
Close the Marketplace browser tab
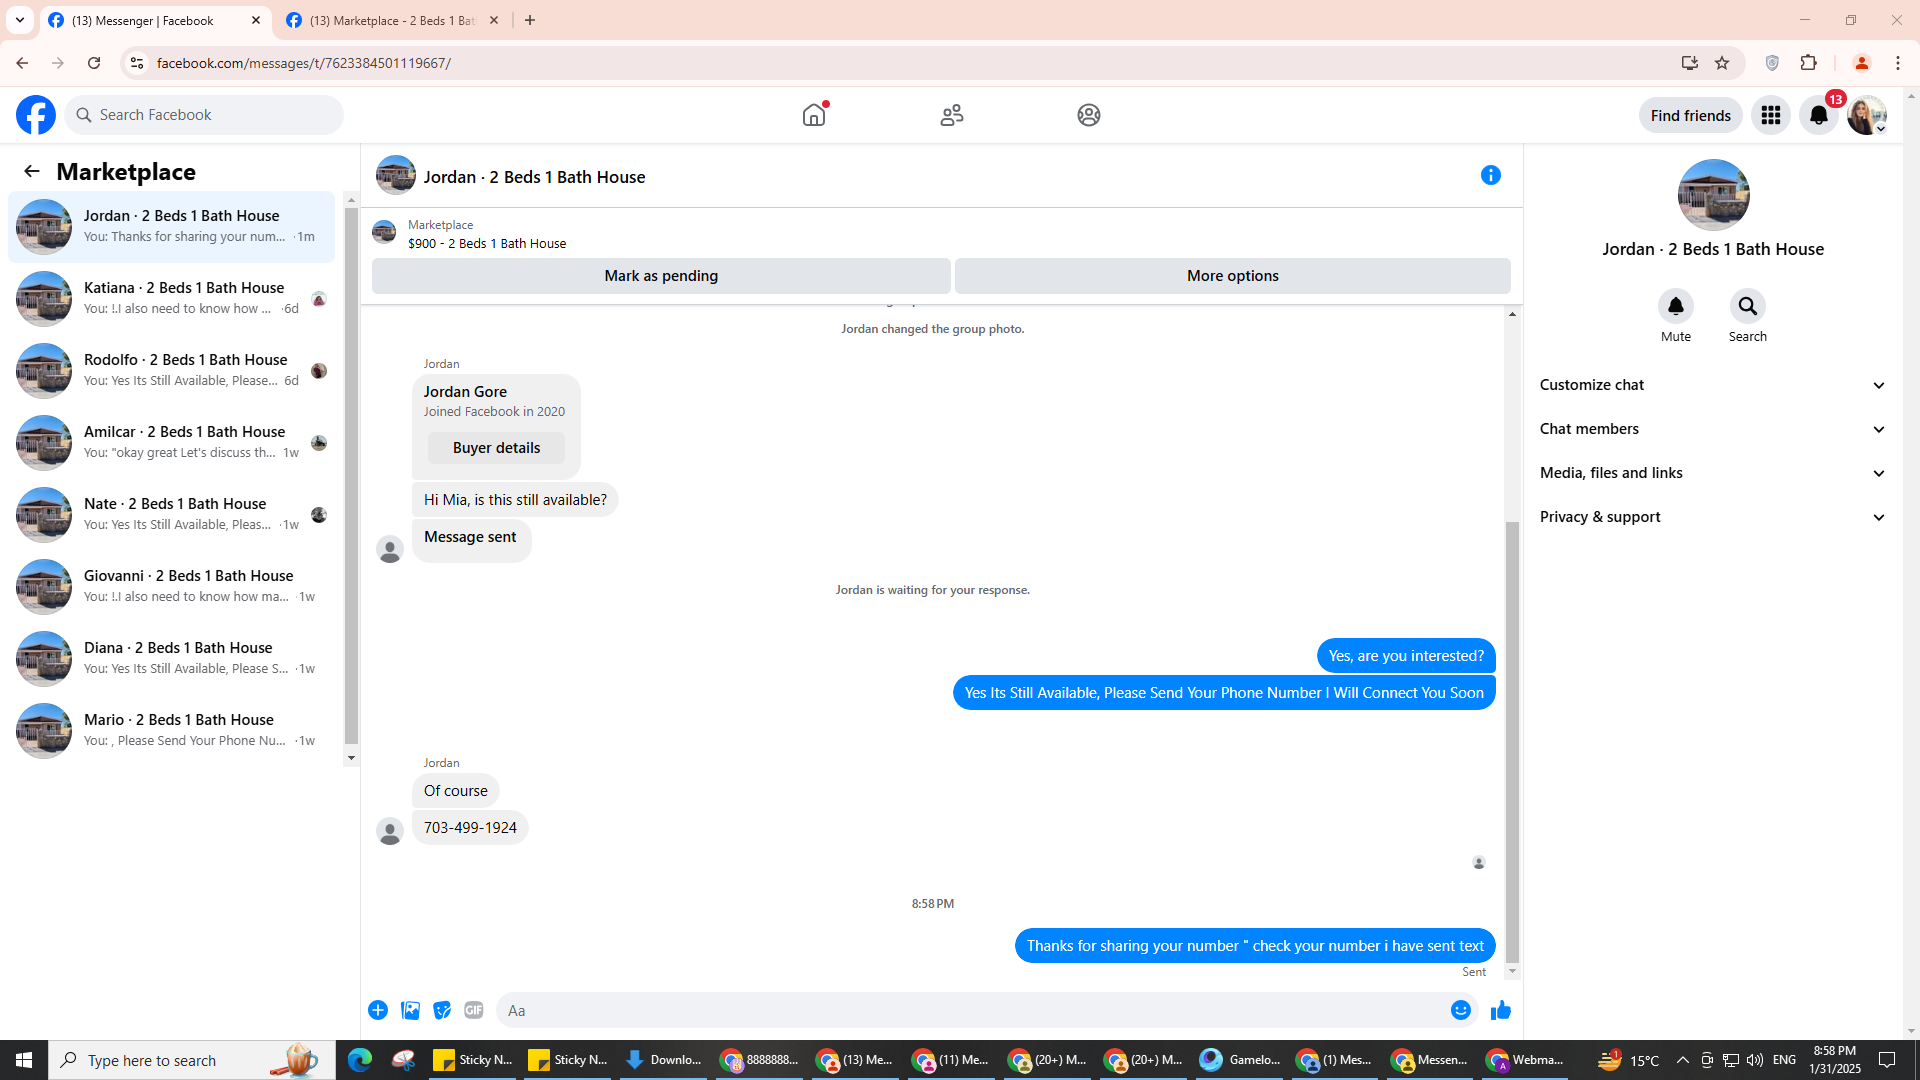(x=494, y=20)
